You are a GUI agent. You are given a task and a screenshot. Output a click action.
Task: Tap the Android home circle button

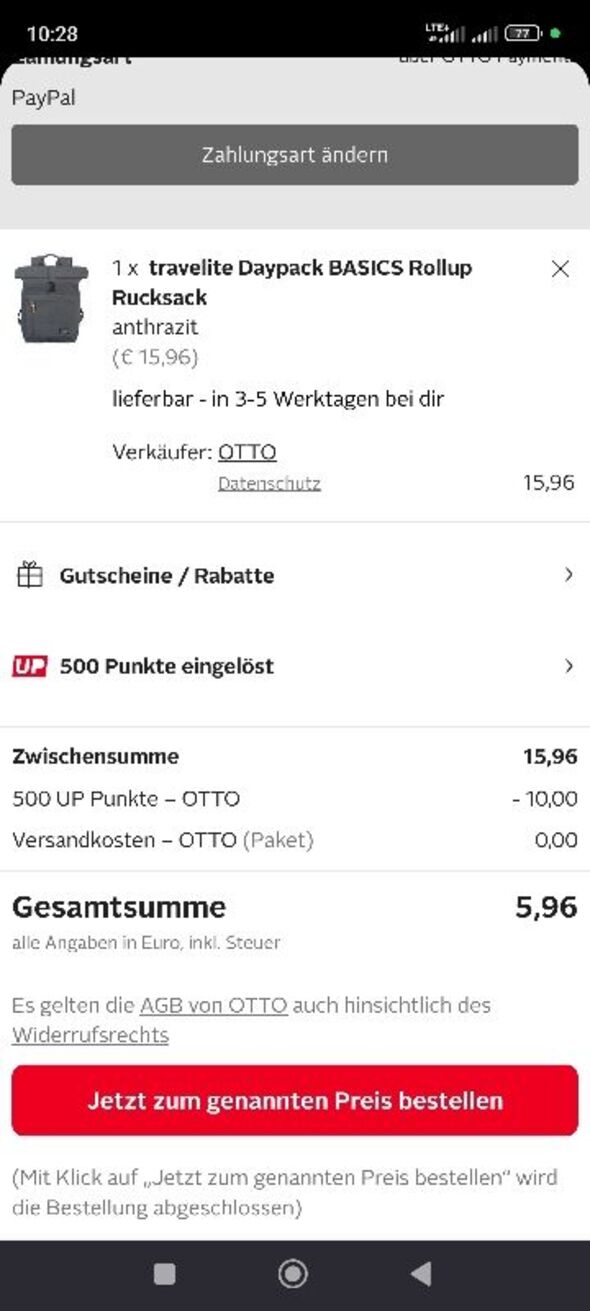293,1273
